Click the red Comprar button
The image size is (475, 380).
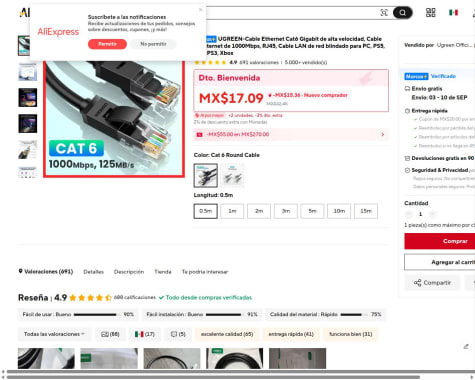(440, 241)
